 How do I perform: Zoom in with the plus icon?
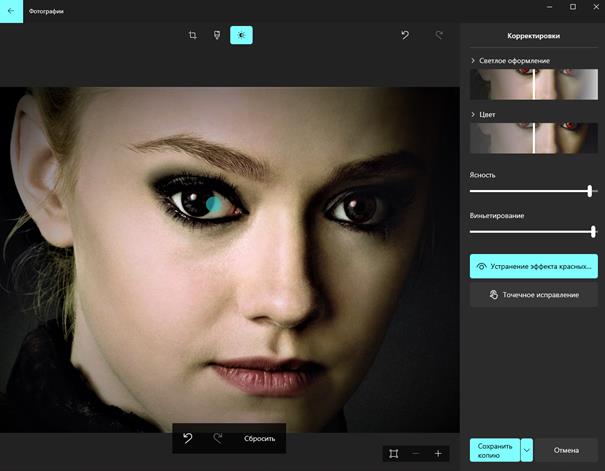click(438, 454)
